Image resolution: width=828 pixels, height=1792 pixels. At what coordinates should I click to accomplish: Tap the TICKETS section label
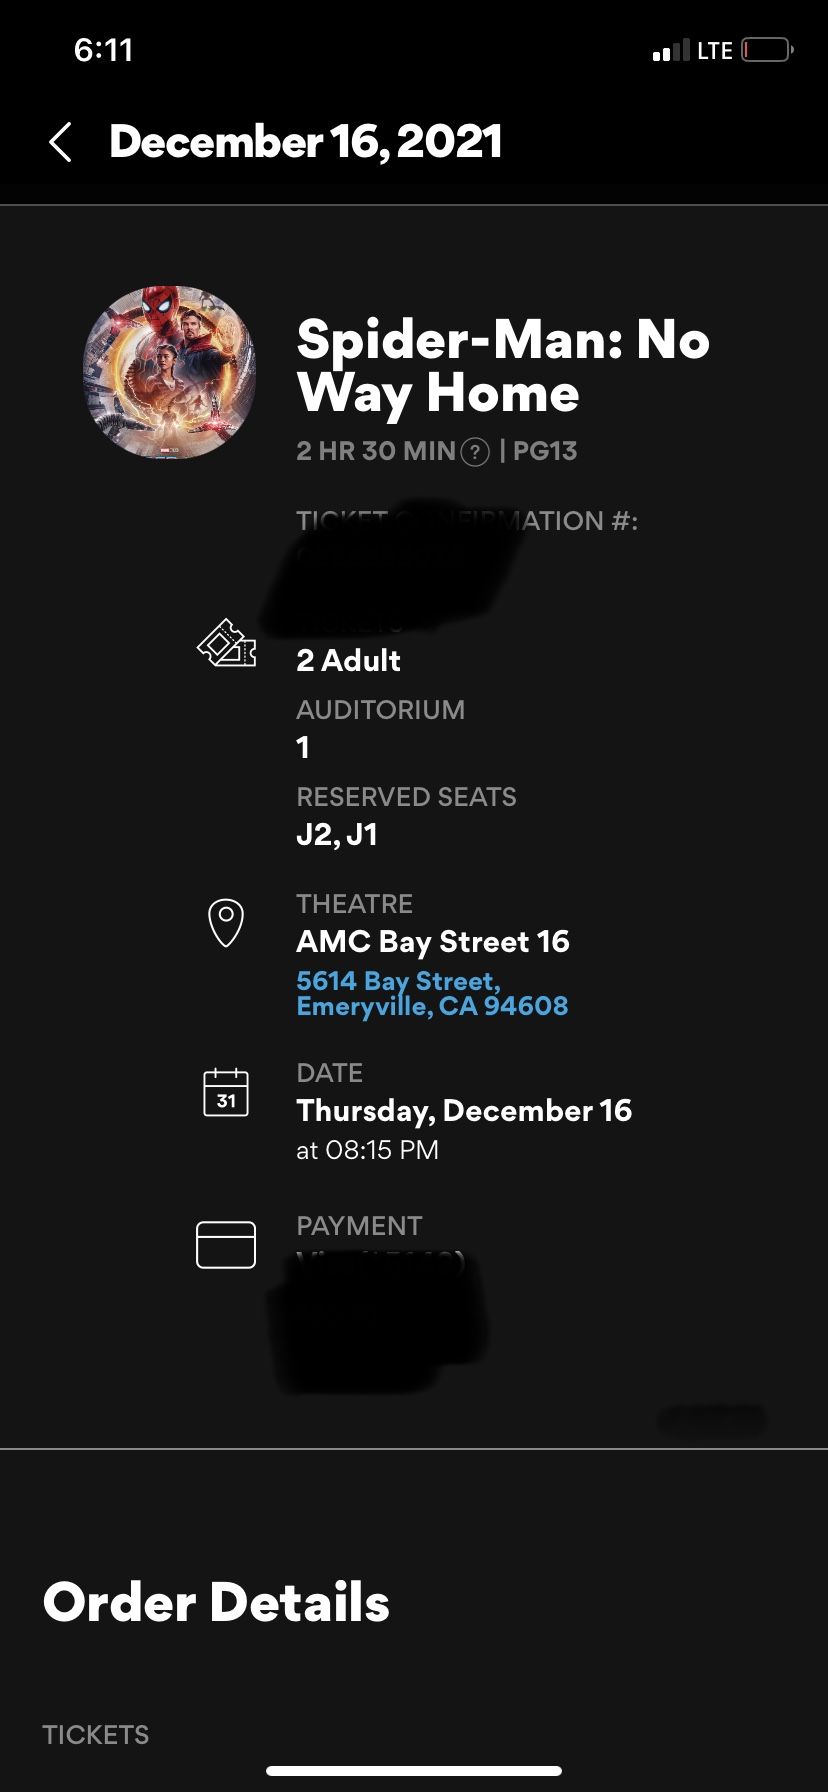tap(96, 1734)
